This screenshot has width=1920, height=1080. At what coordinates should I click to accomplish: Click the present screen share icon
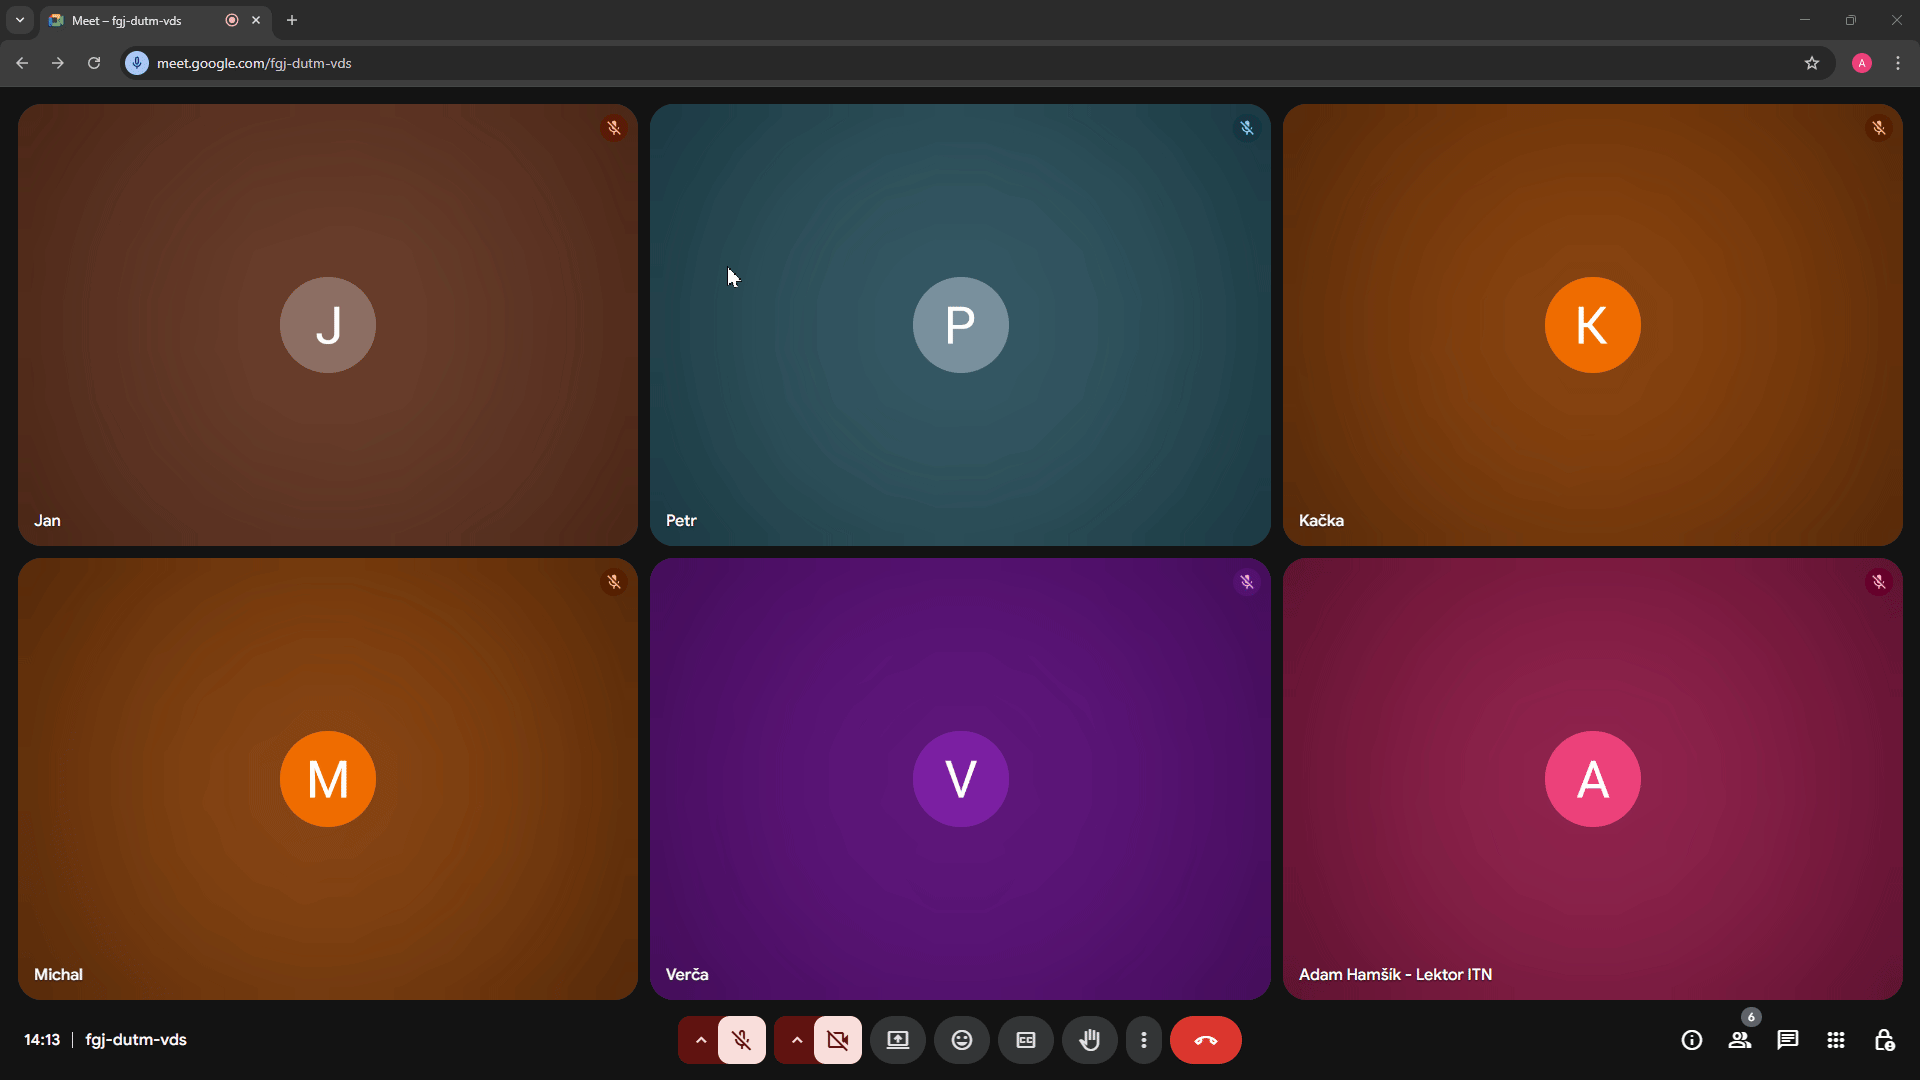pos(897,1040)
